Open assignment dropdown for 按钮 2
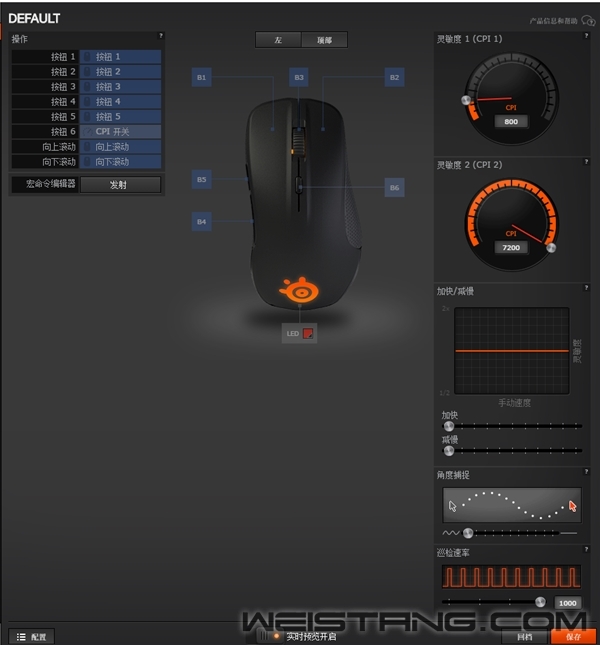600x645 pixels. (x=120, y=72)
